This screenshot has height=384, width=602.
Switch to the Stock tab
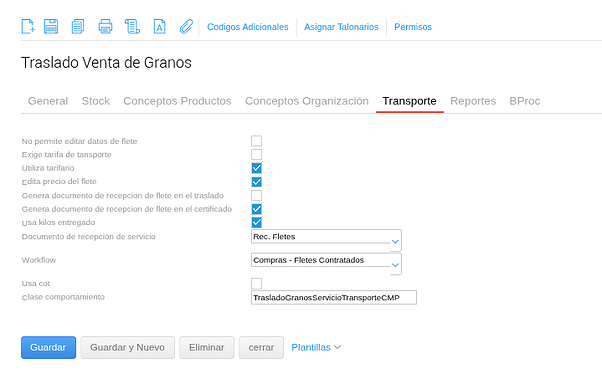[x=96, y=101]
